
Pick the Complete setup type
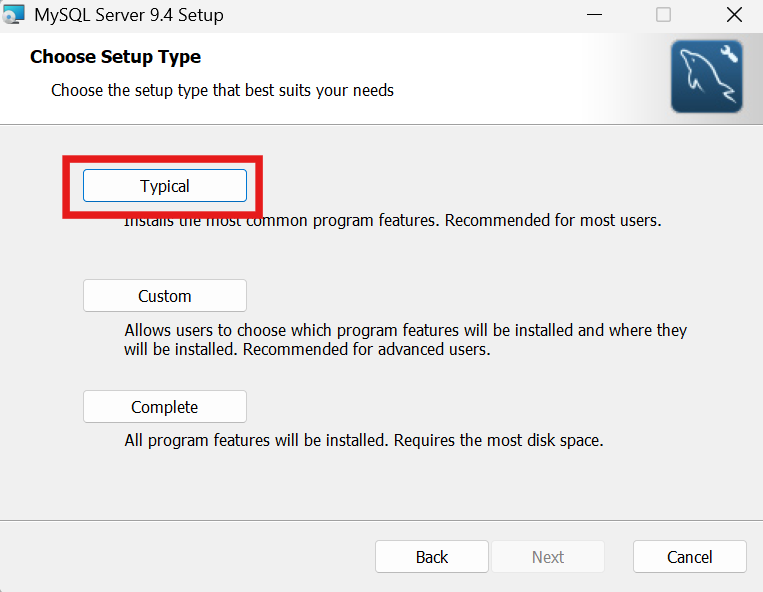[x=165, y=407]
